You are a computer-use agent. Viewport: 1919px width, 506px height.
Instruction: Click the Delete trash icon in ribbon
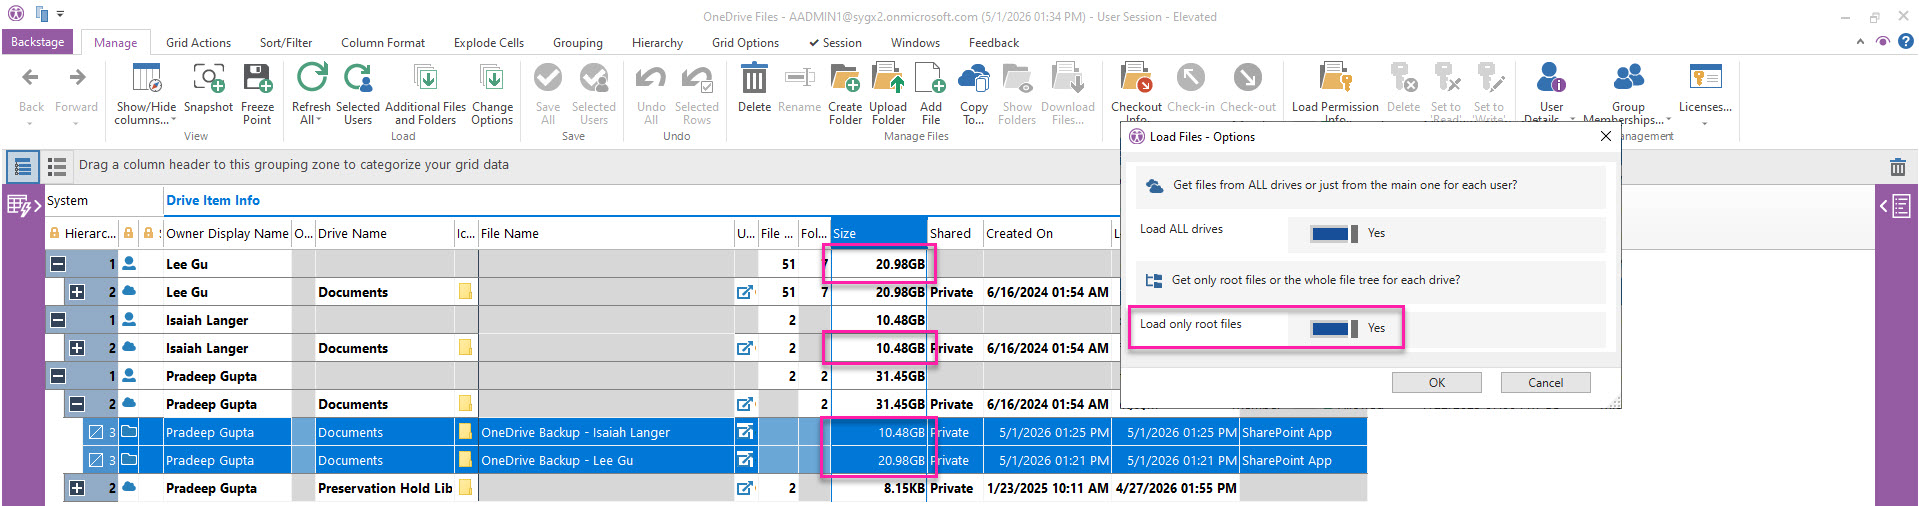(x=754, y=78)
